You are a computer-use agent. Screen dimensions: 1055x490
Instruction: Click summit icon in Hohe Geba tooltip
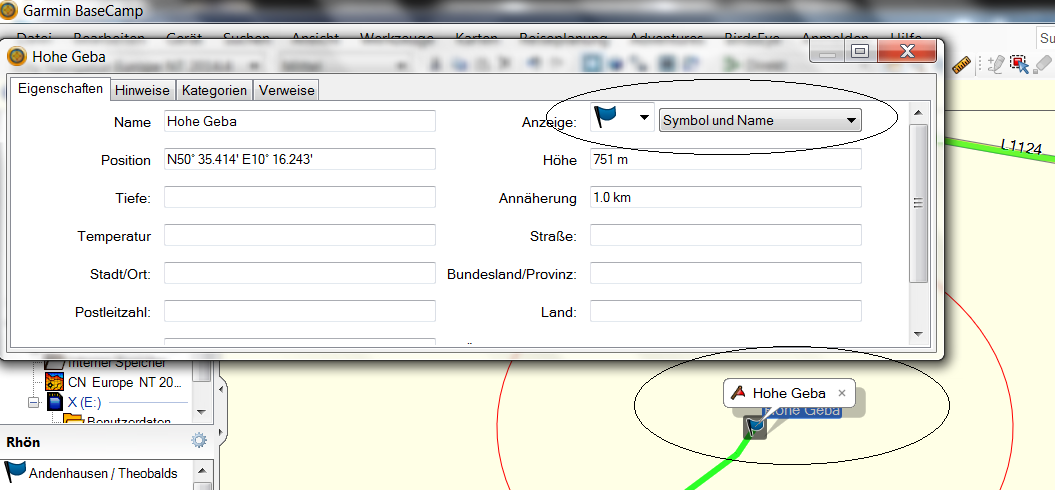point(737,393)
